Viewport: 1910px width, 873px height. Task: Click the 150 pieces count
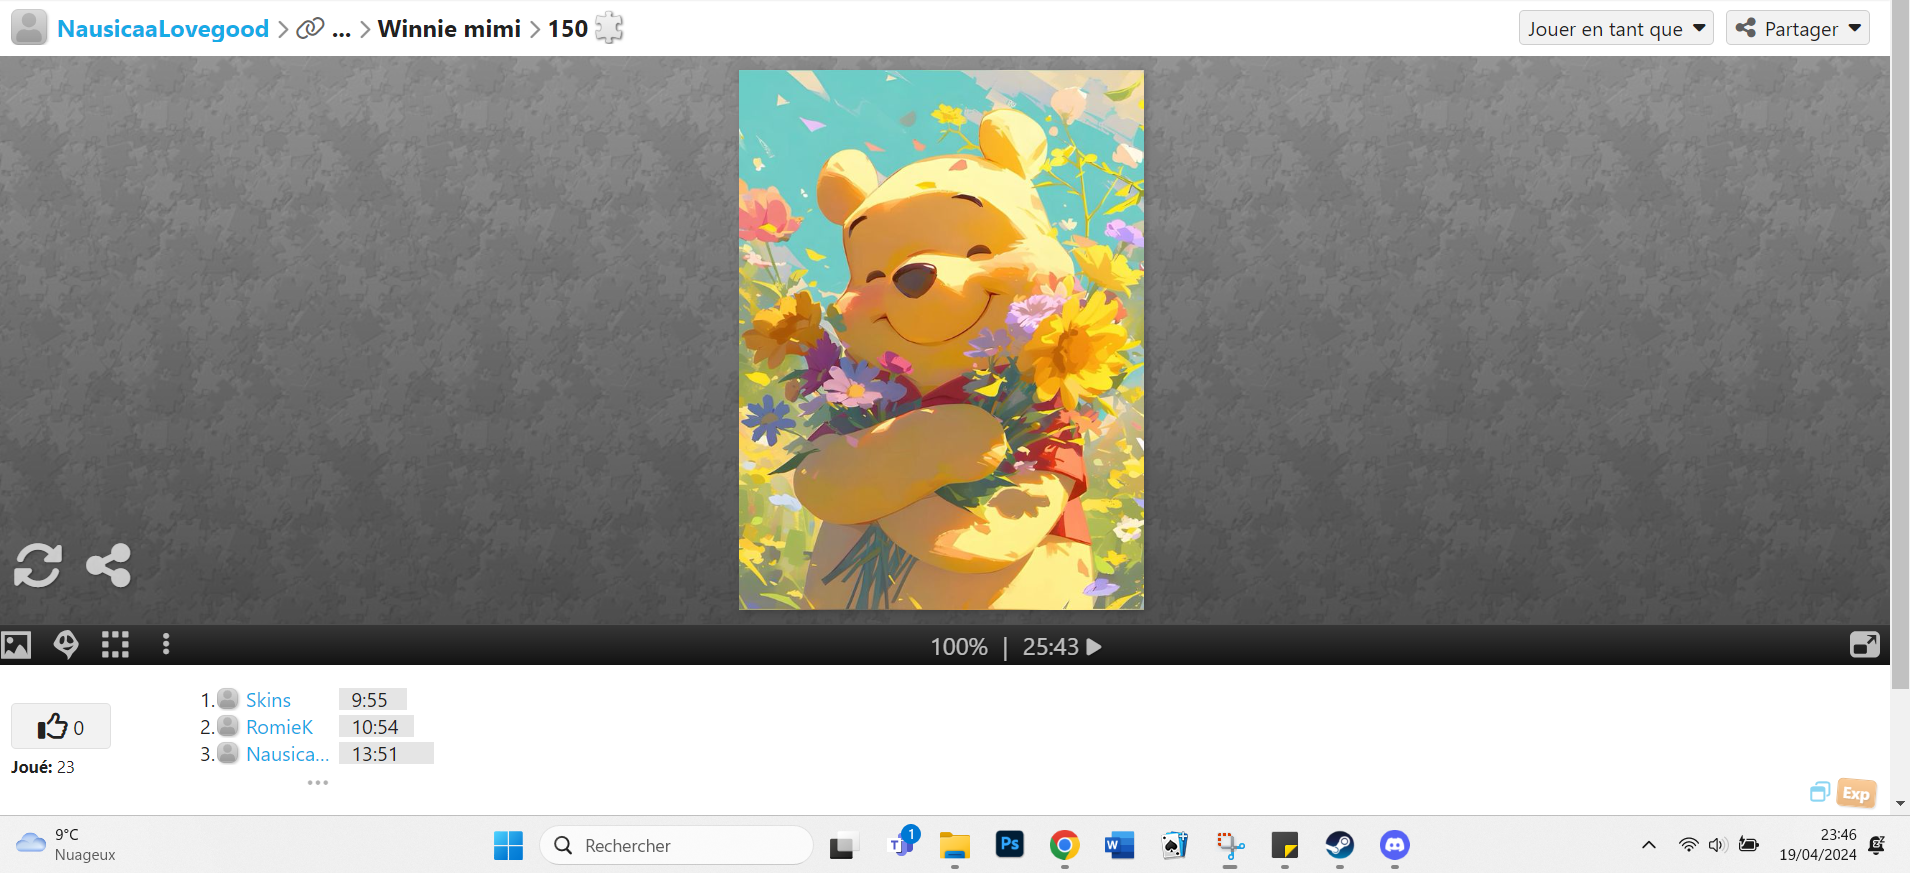(567, 29)
